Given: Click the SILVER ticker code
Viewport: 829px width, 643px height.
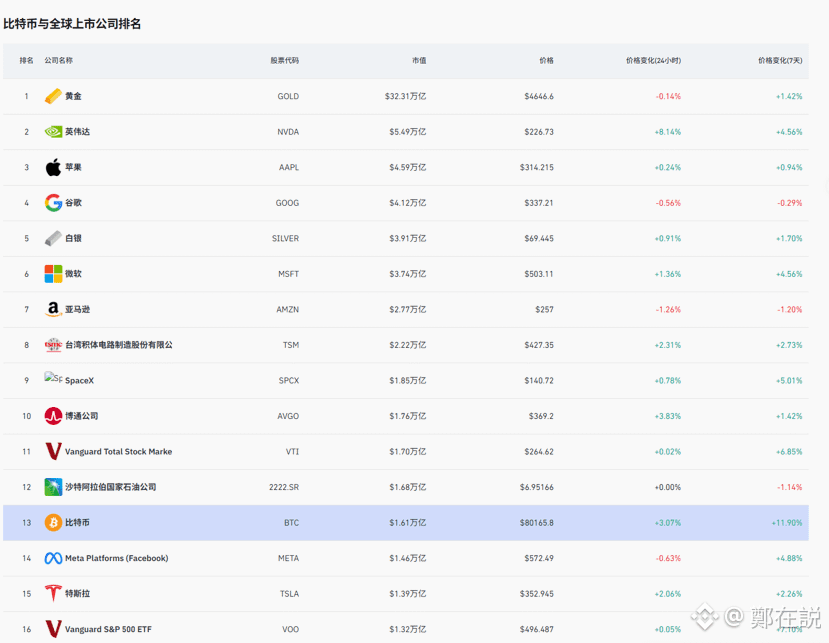Looking at the screenshot, I should click(285, 238).
